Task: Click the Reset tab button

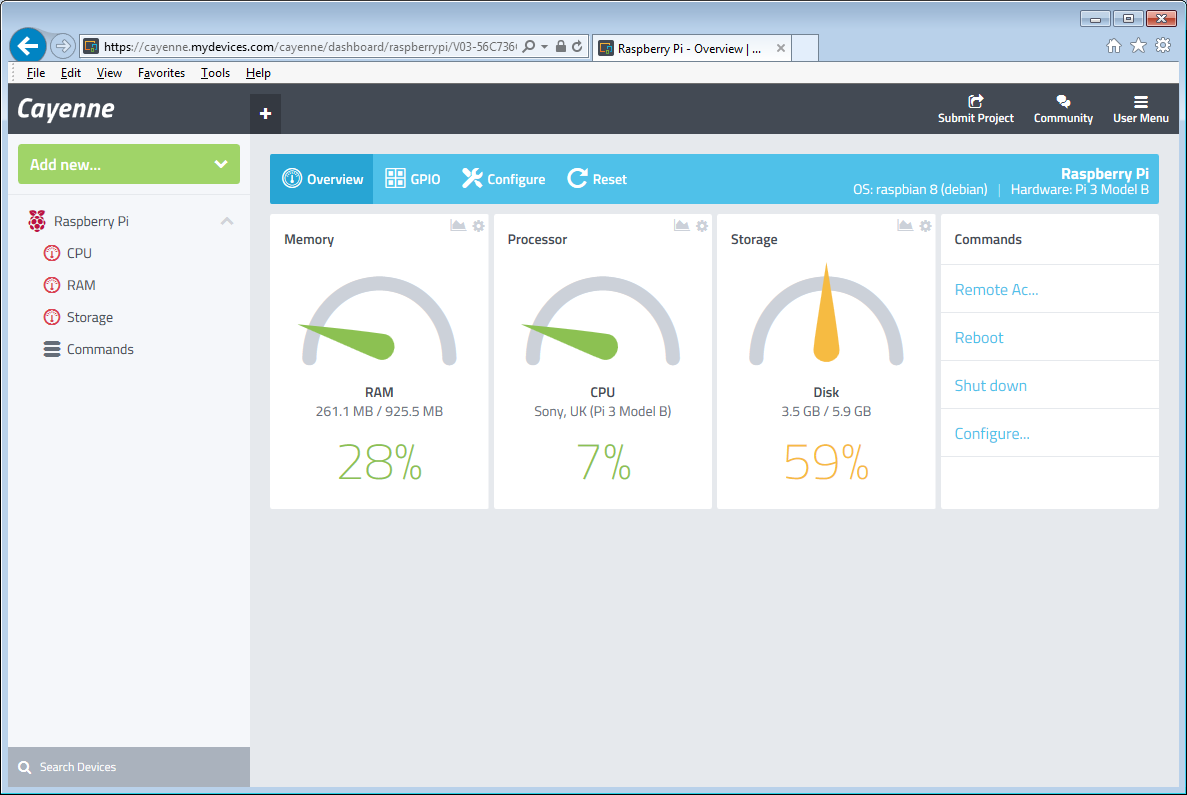Action: point(597,179)
